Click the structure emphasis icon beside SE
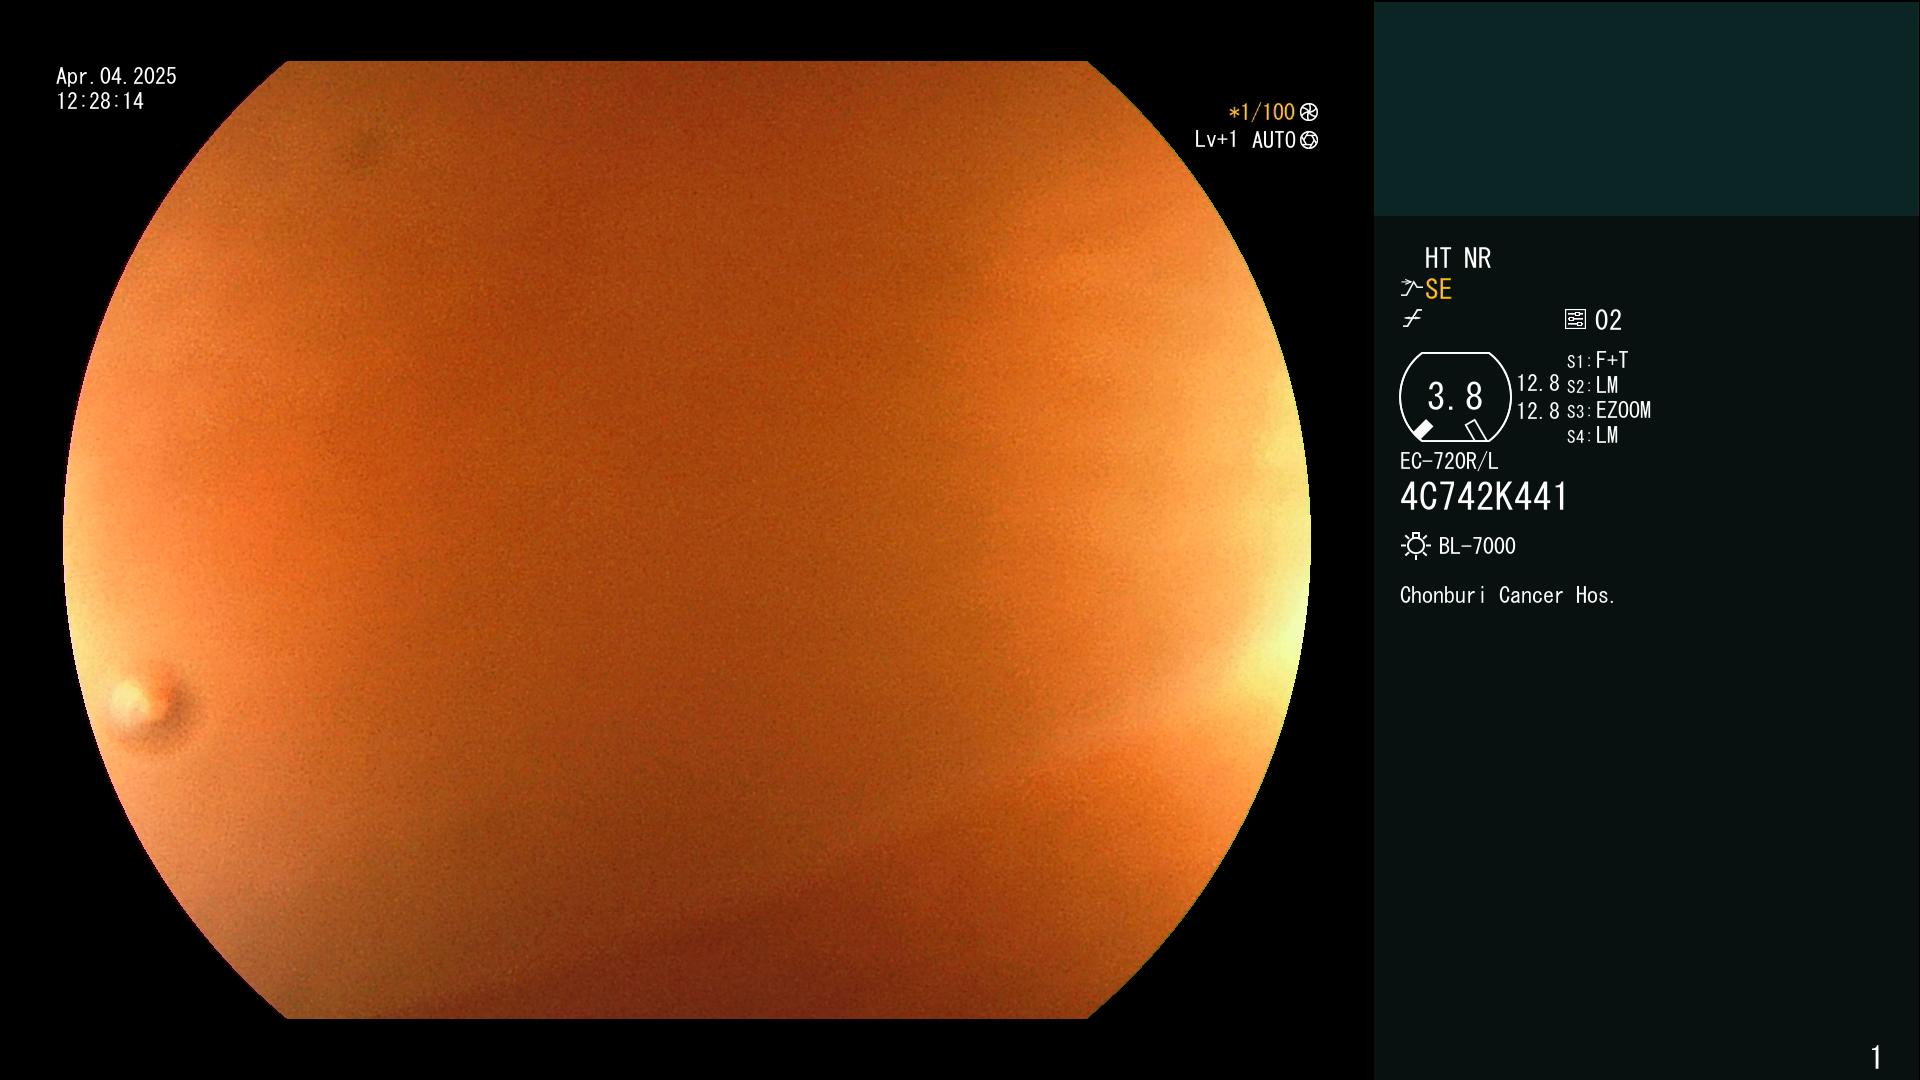 (1411, 288)
